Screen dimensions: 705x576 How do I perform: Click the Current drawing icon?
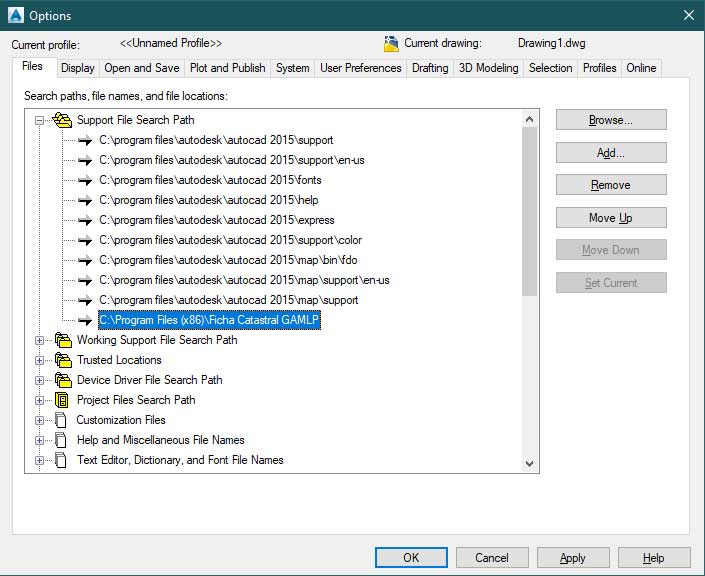pos(391,44)
